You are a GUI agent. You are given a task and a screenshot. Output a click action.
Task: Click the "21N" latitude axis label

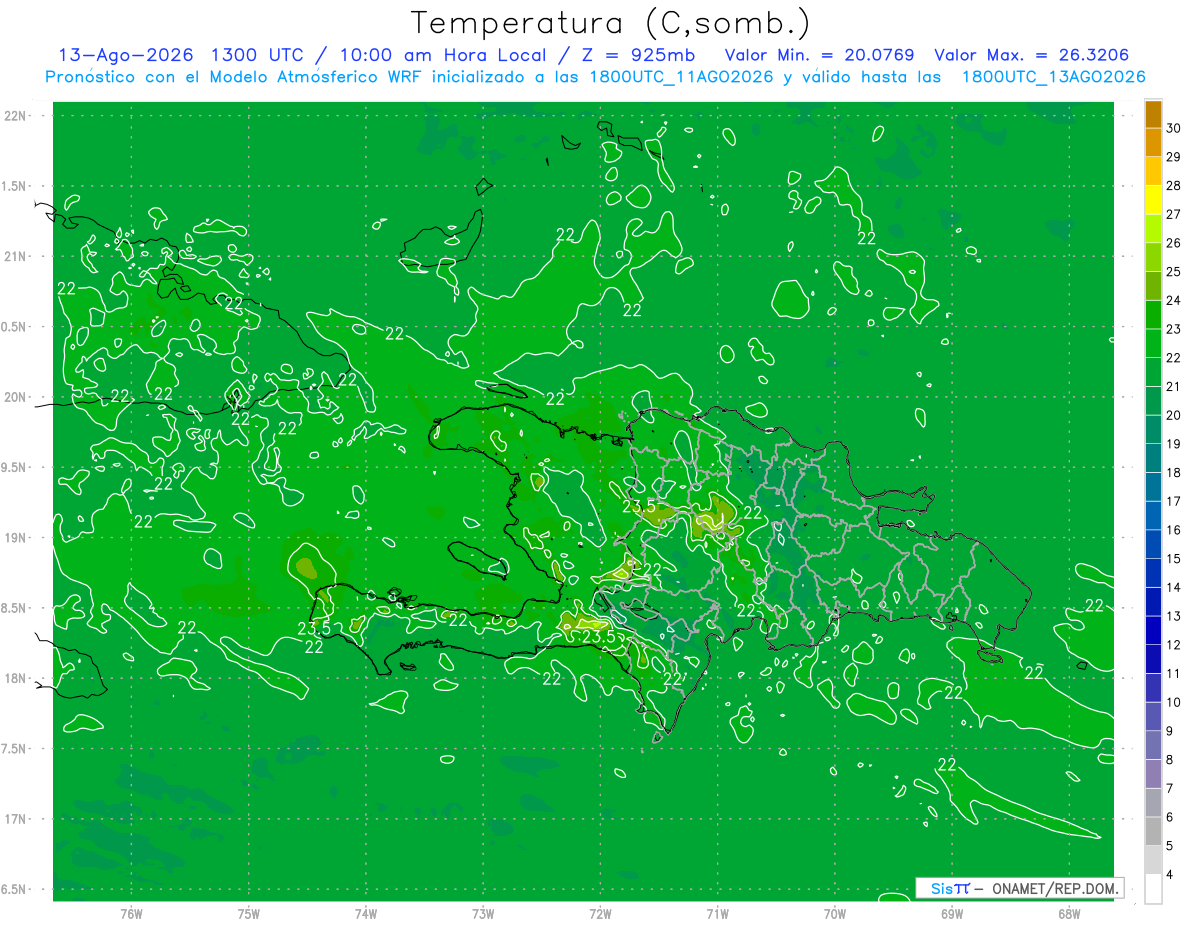pos(17,257)
